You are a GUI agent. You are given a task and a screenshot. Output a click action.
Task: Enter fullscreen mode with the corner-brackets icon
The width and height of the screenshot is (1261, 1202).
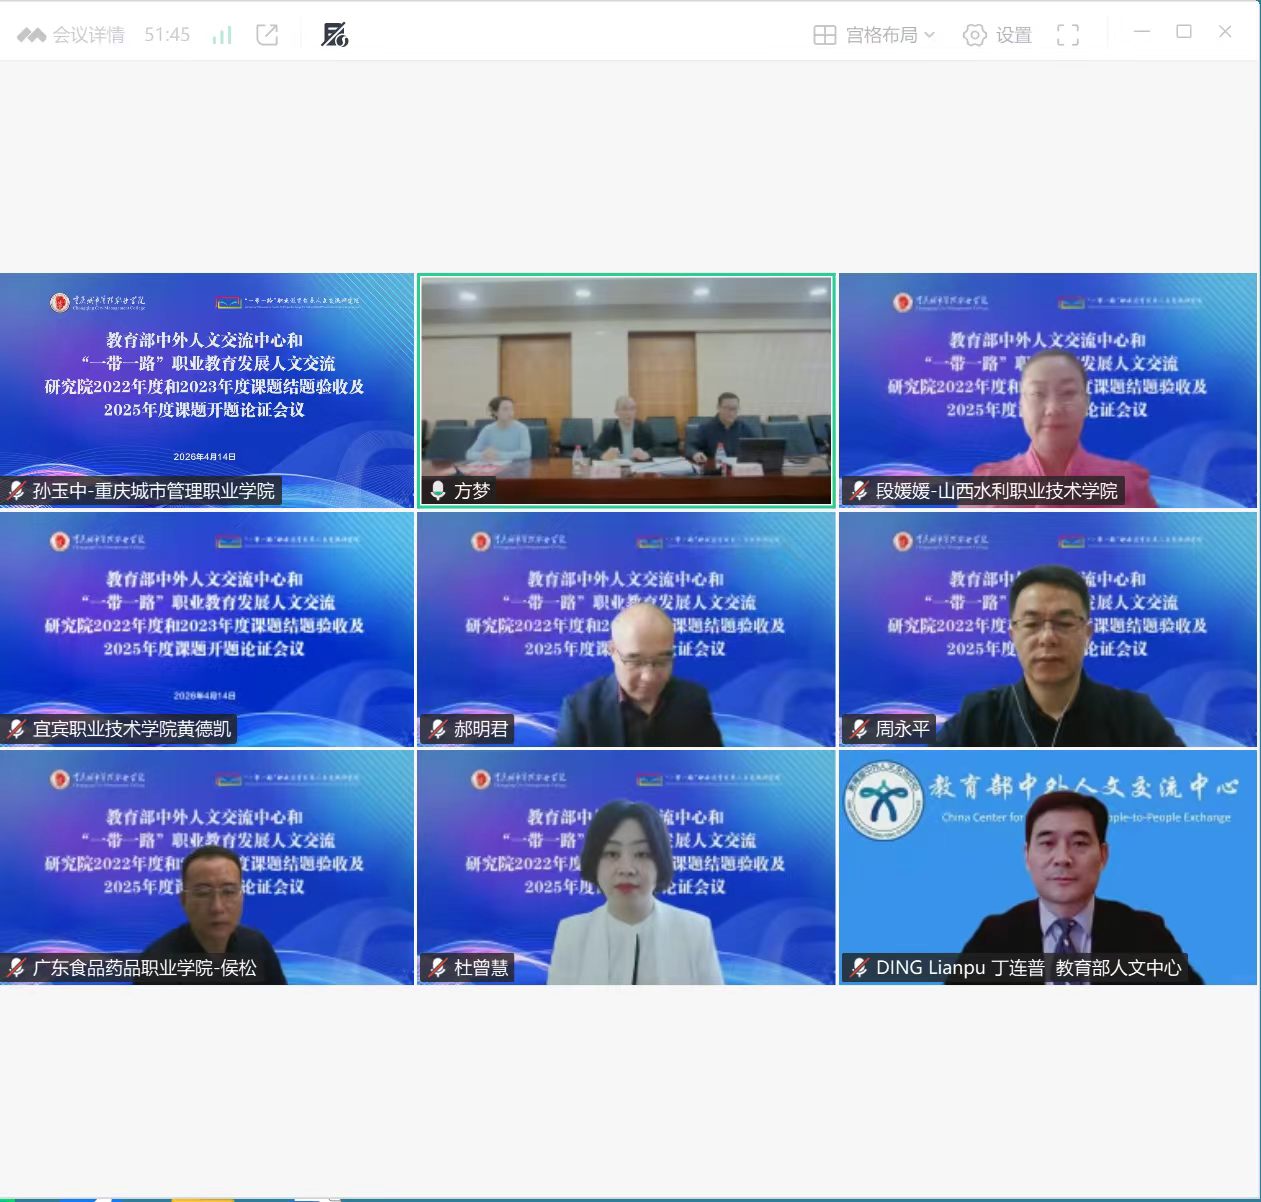click(1068, 35)
